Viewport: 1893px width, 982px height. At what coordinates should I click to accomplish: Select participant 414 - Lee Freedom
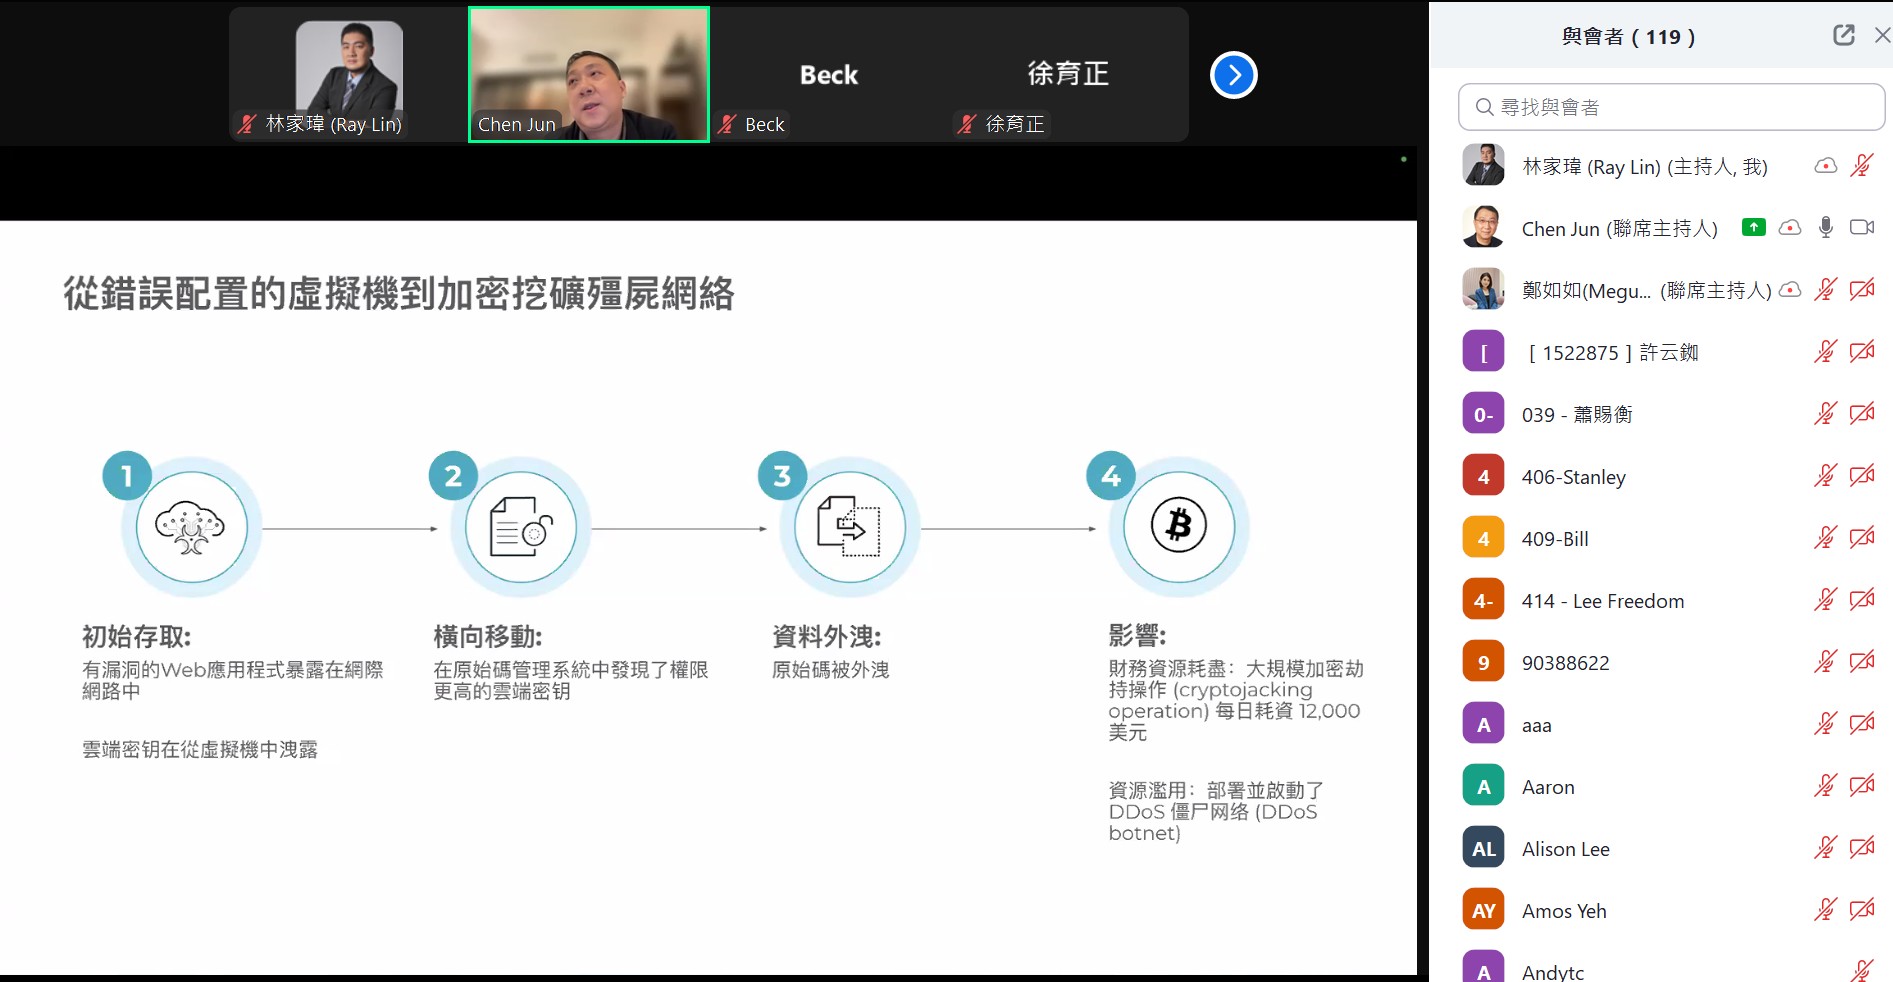[1602, 601]
